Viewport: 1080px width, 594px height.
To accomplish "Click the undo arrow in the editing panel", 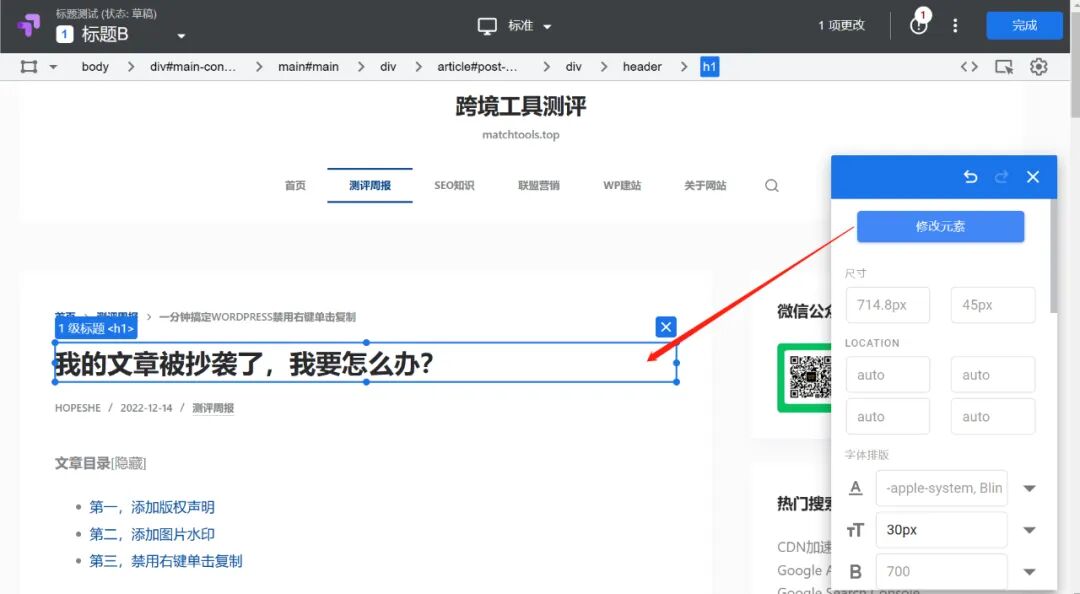I will coord(969,176).
